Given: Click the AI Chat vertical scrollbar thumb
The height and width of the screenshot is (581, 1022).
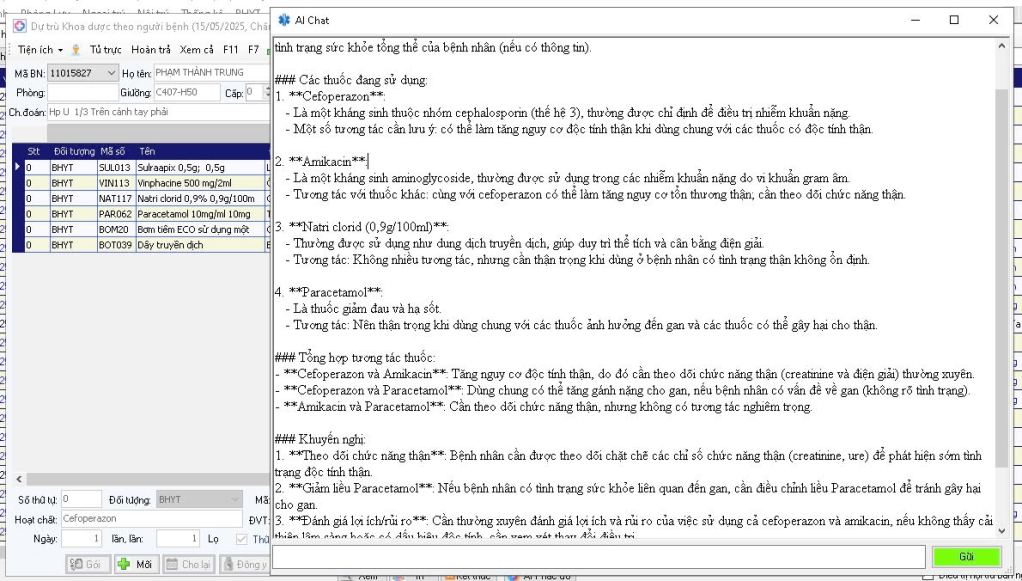Looking at the screenshot, I should click(x=1002, y=277).
